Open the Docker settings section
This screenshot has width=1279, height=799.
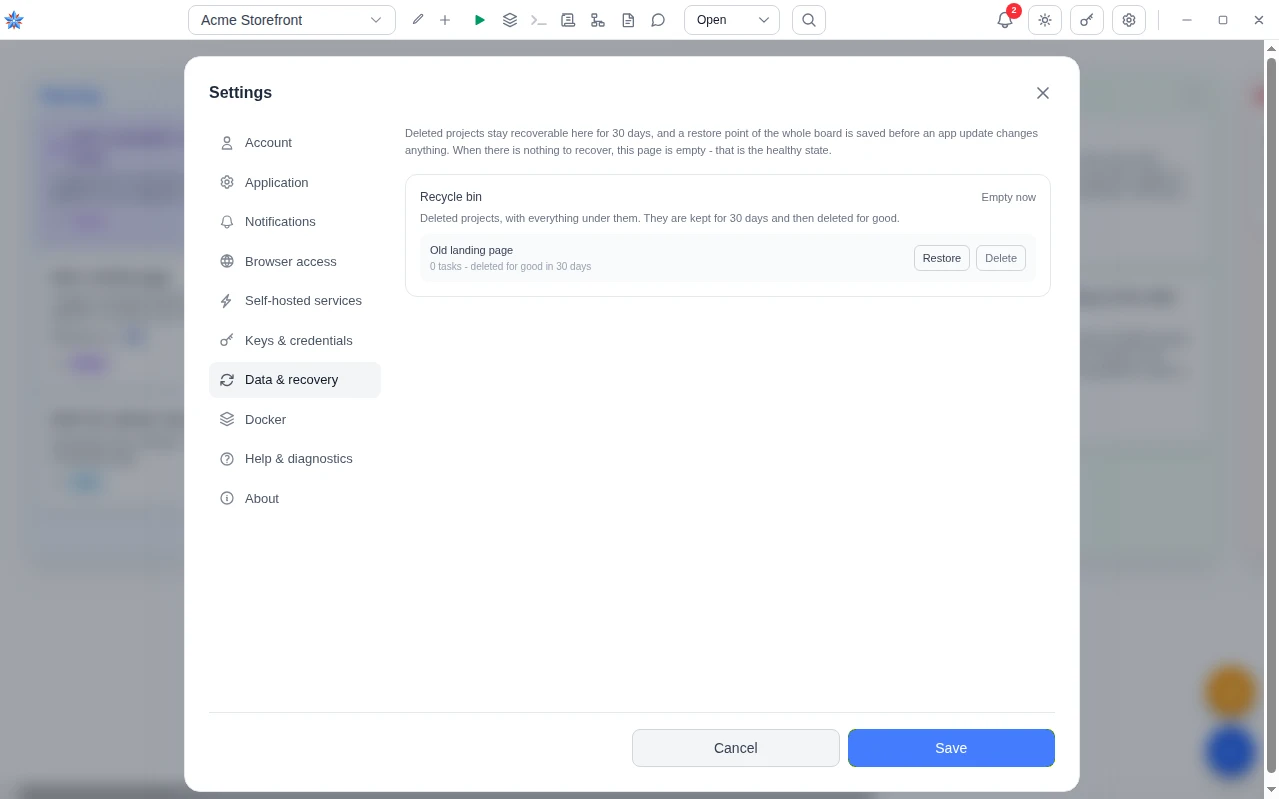295,419
